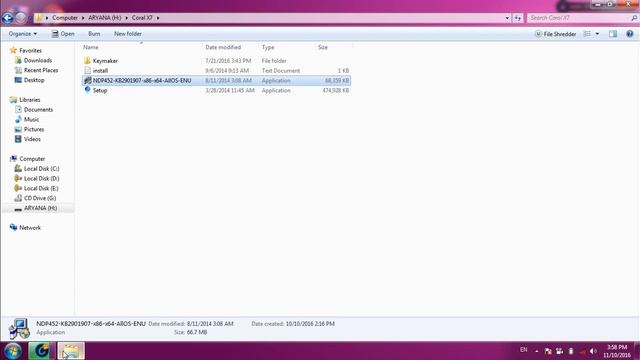The image size is (640, 360).
Task: Click the Action Center flag icon
Action: click(548, 351)
